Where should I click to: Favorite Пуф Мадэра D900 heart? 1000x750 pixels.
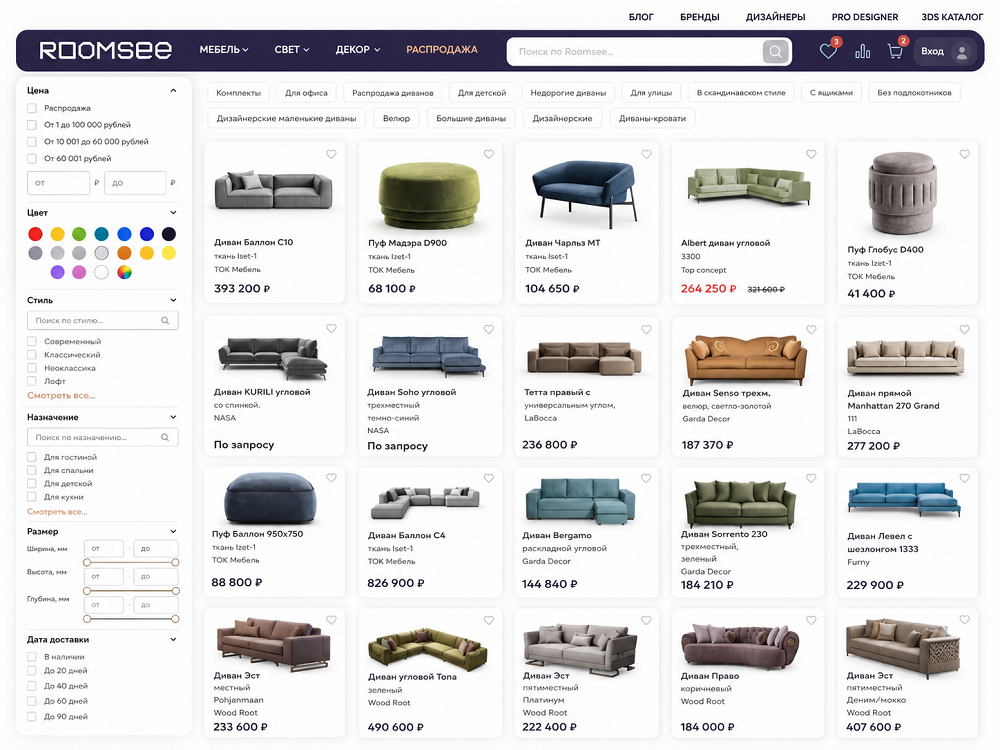coord(489,154)
